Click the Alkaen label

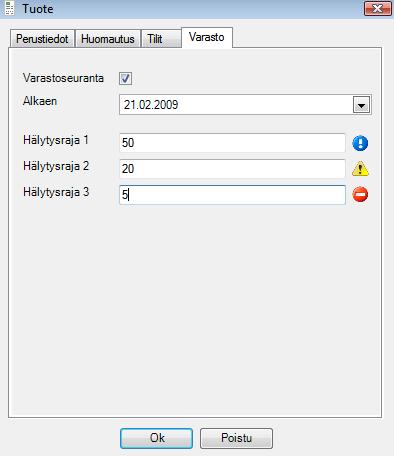click(x=40, y=101)
